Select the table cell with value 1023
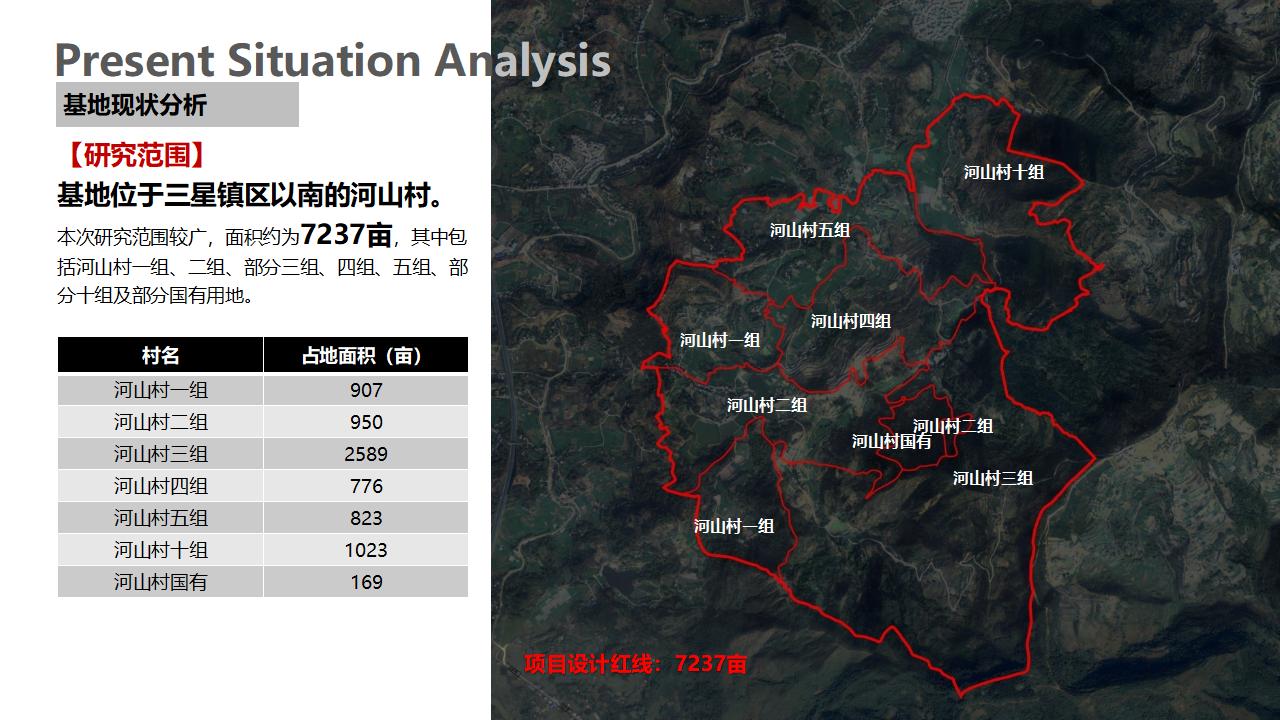Image resolution: width=1280 pixels, height=720 pixels. 366,550
